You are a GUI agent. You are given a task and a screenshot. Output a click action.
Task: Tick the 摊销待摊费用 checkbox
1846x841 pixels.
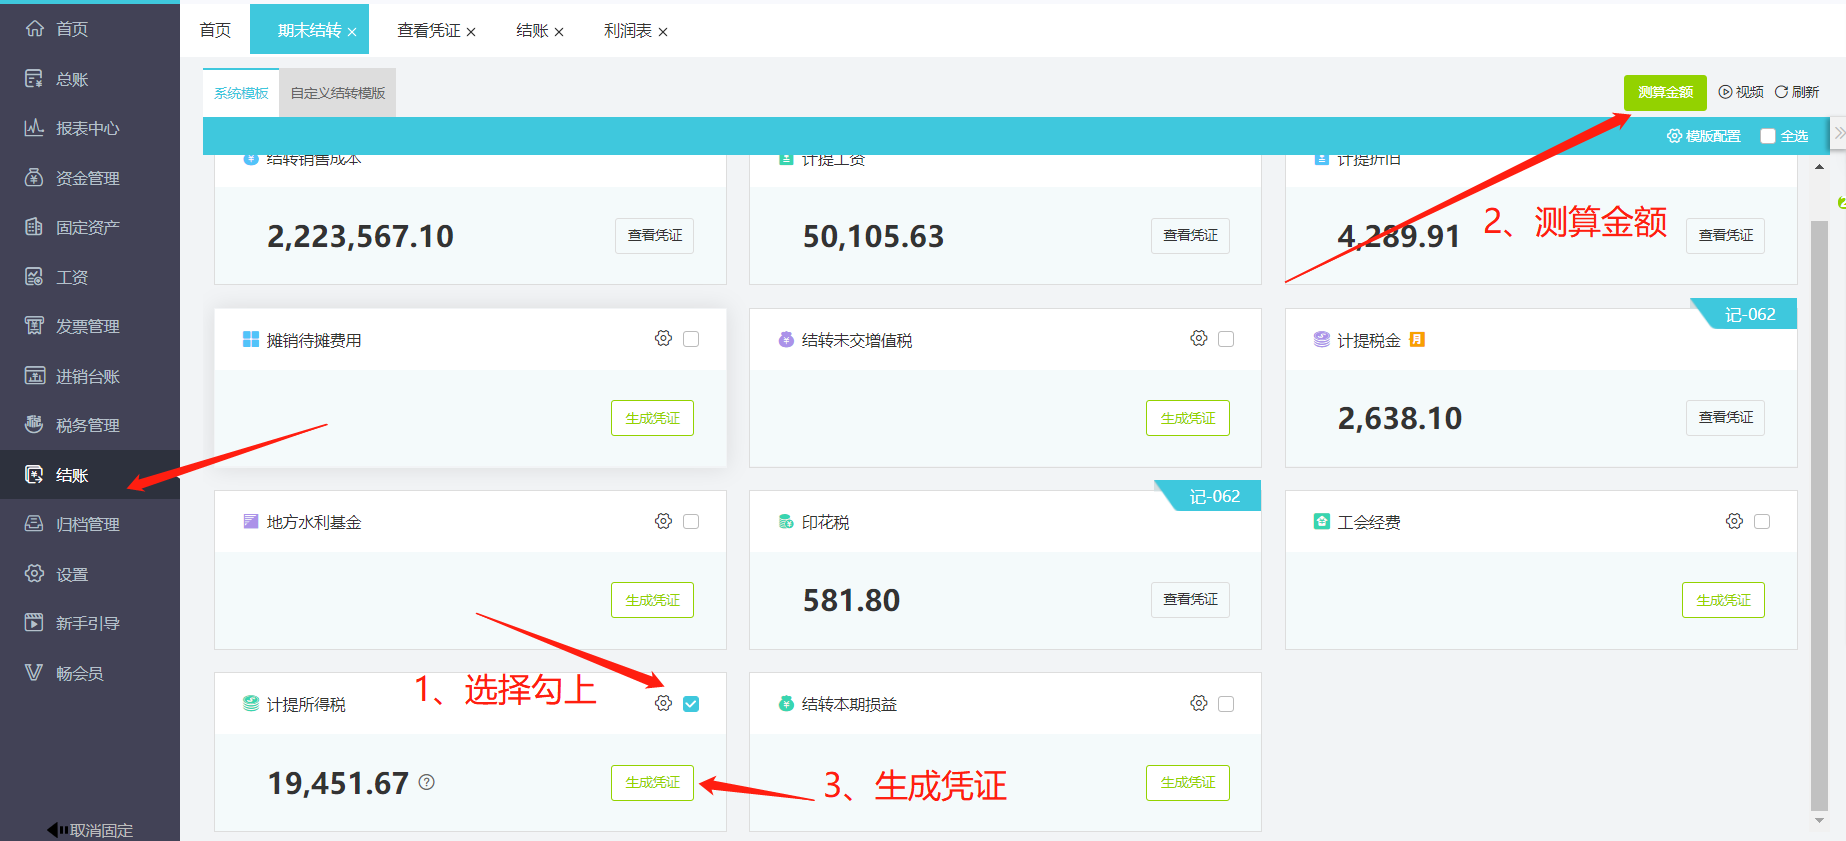click(691, 339)
